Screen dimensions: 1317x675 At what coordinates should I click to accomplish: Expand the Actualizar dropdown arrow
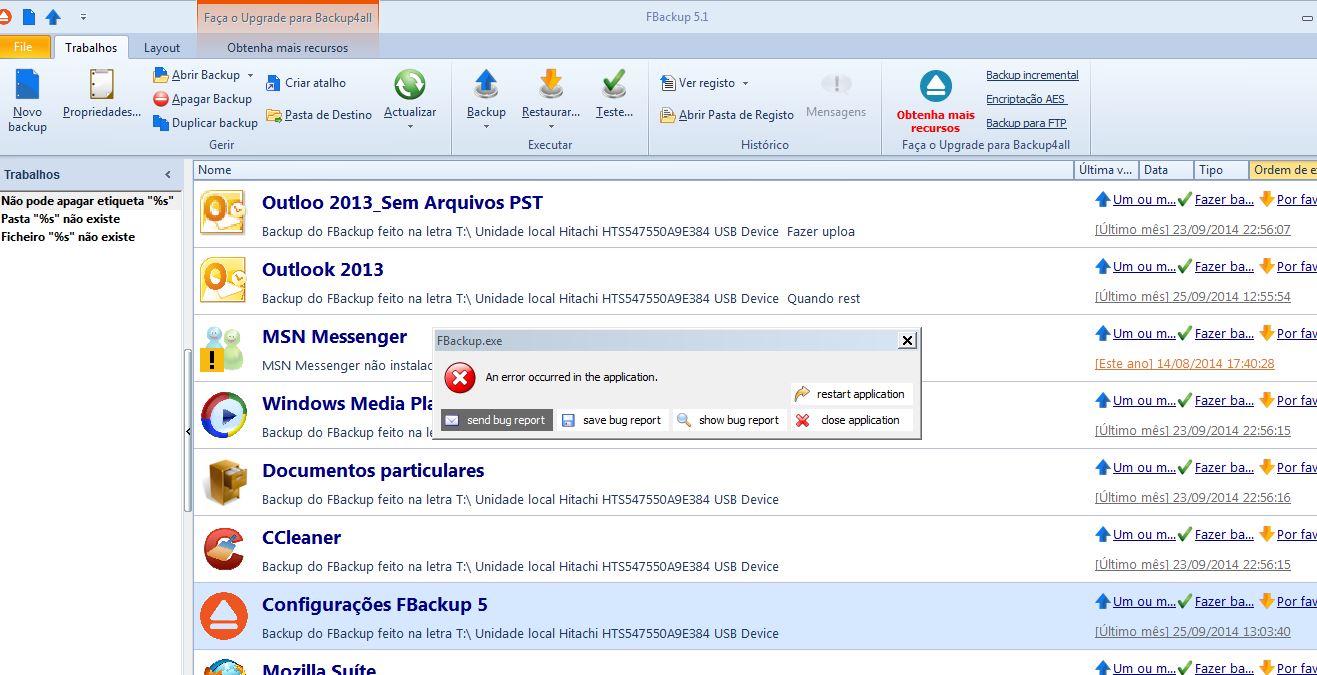[410, 126]
